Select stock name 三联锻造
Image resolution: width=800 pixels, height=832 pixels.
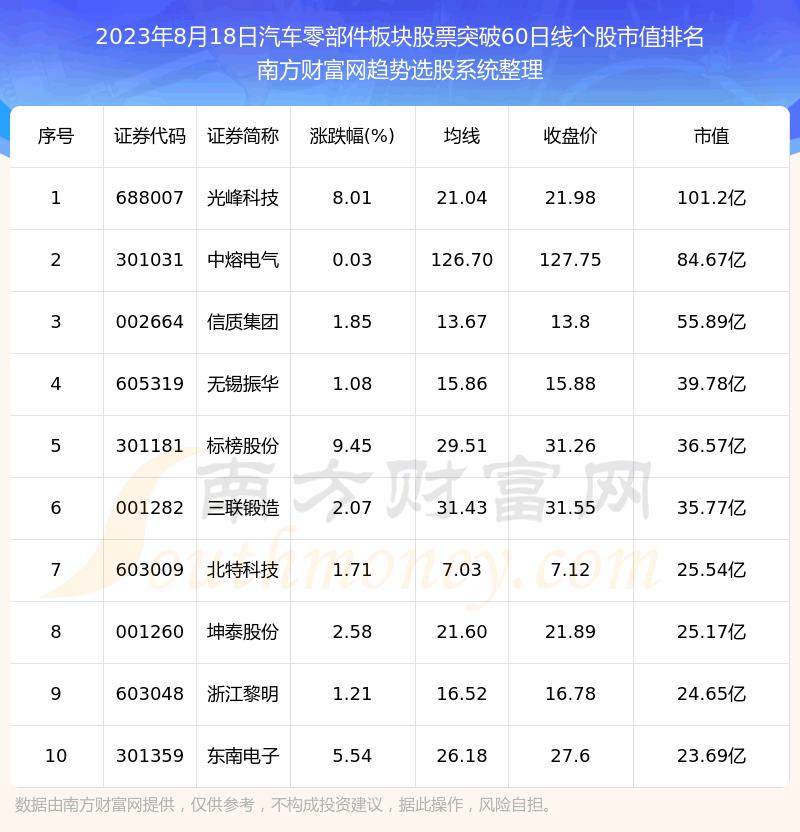click(243, 508)
